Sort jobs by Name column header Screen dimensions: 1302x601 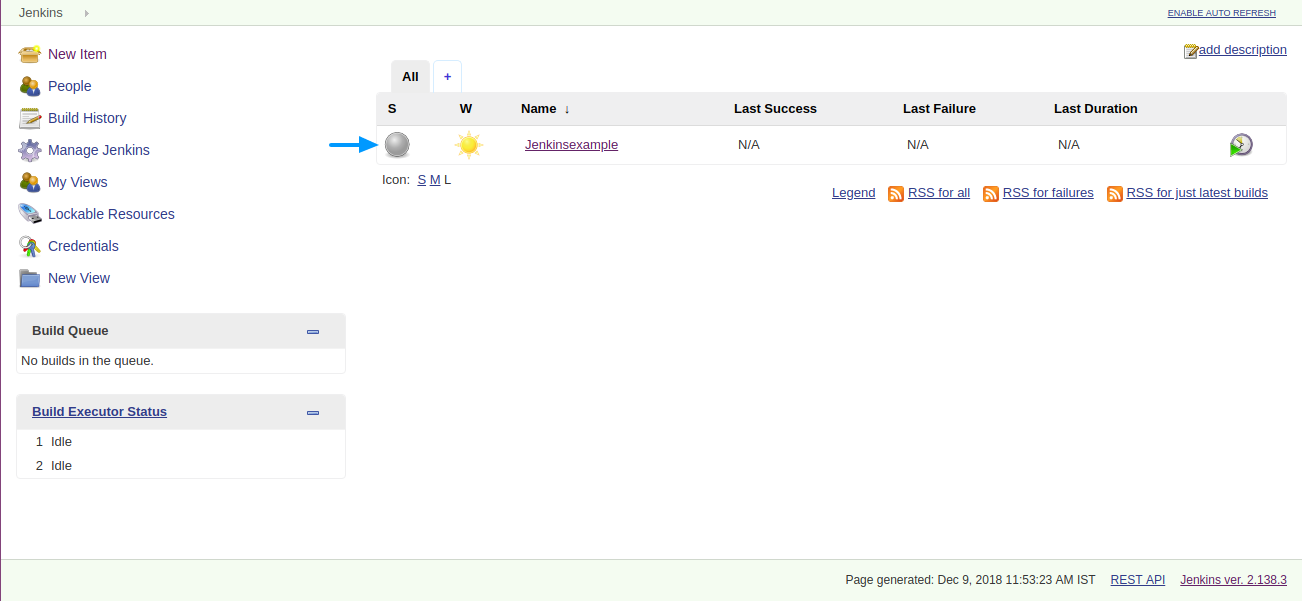tap(538, 108)
